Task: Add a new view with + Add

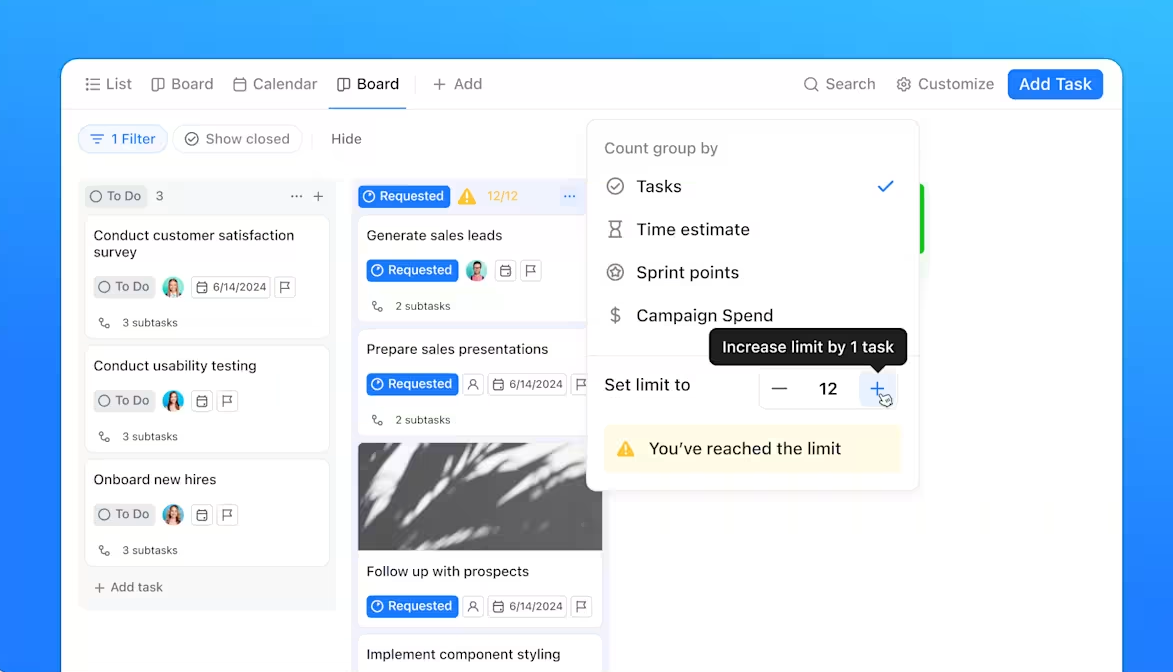Action: click(x=458, y=84)
